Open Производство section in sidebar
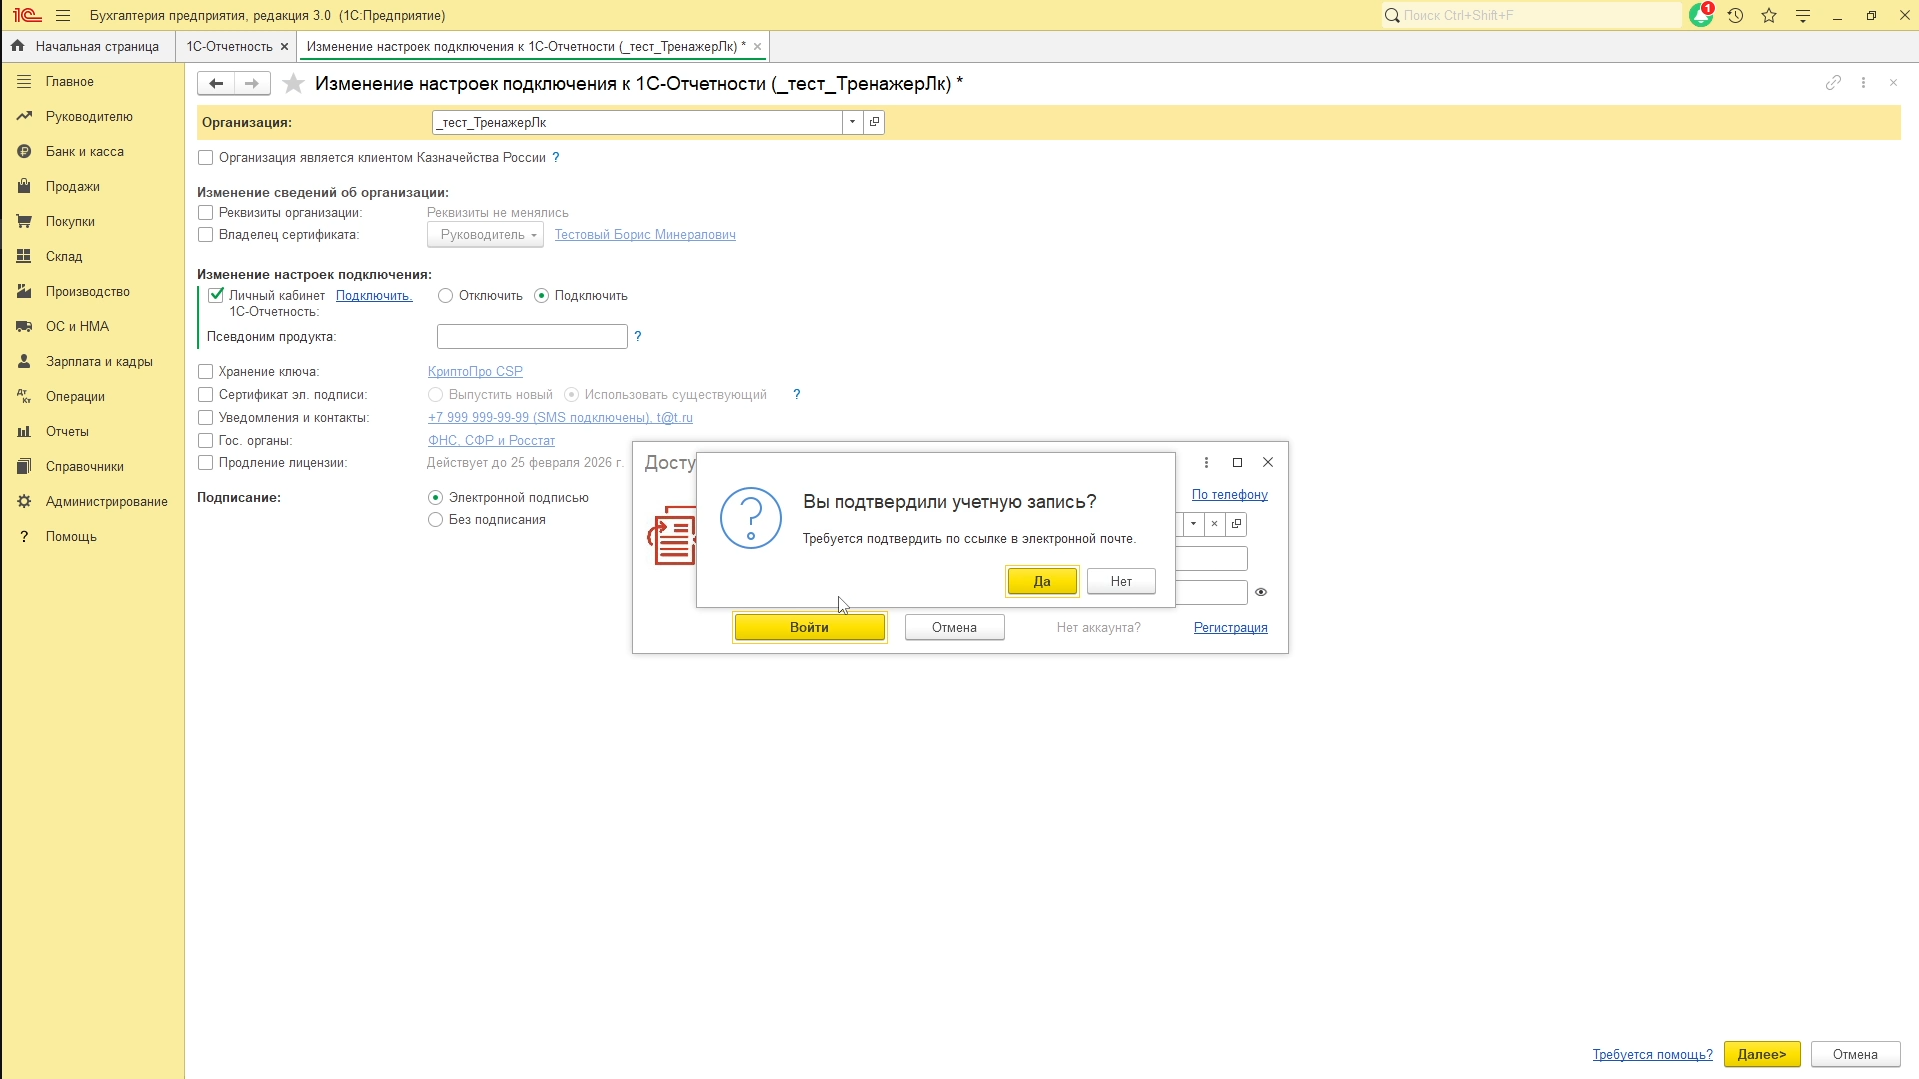This screenshot has width=1919, height=1079. pos(93,291)
